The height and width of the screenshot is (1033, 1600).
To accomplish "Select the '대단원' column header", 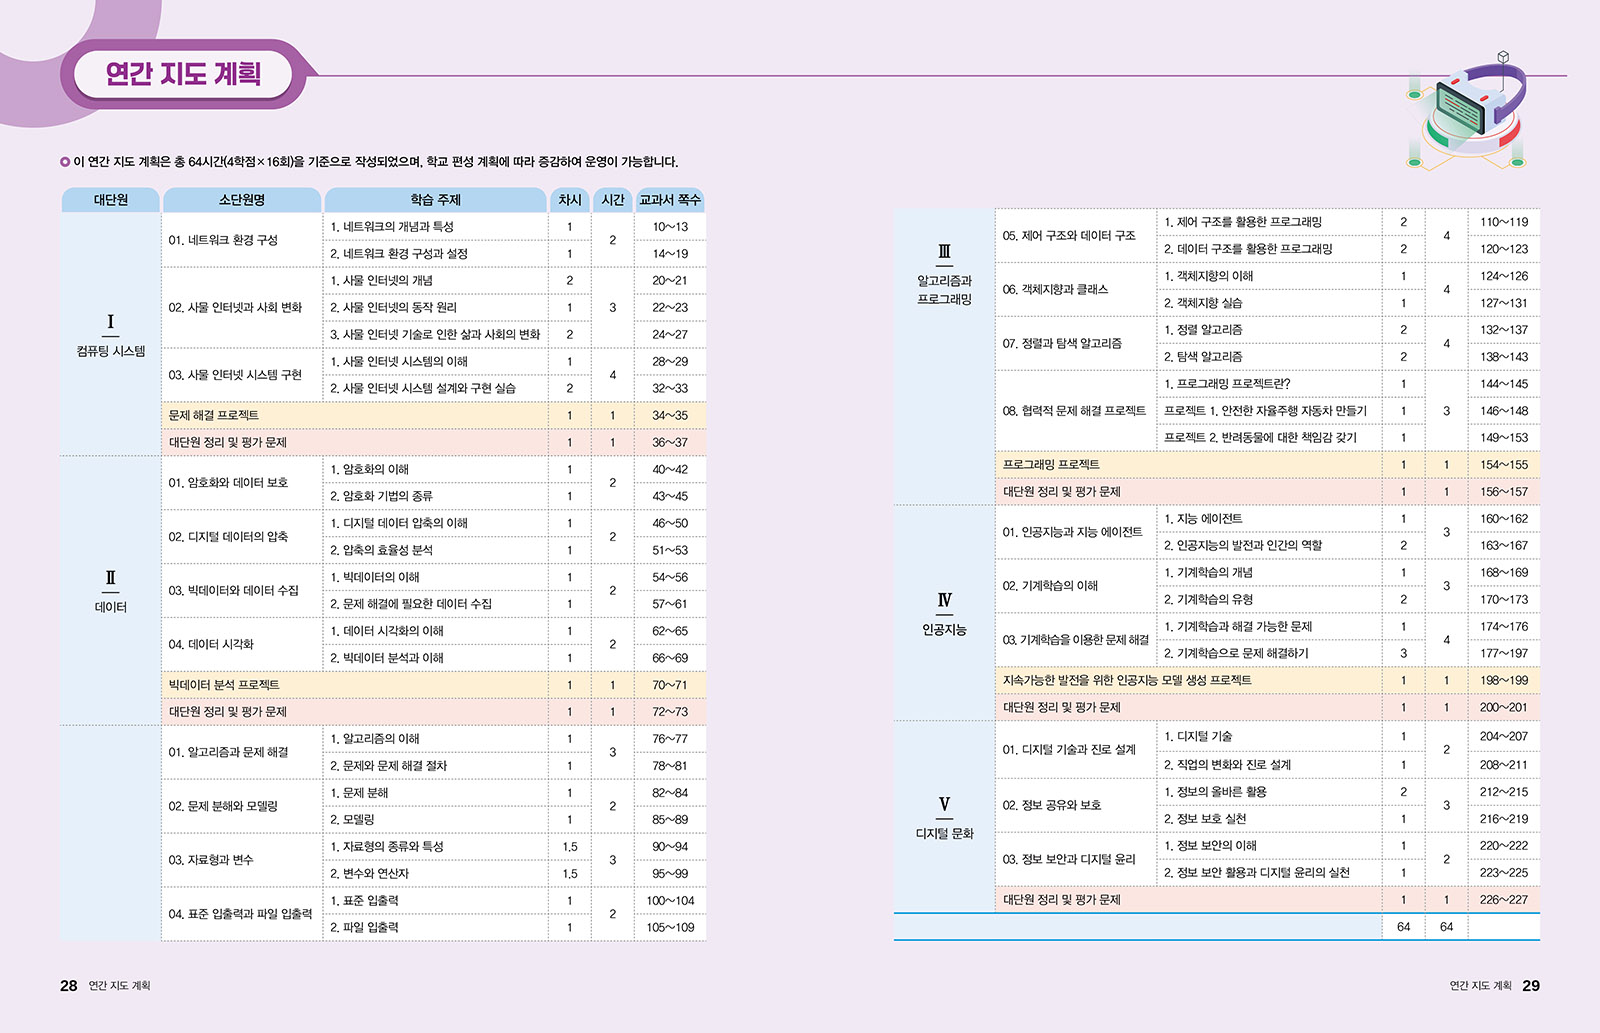I will tap(110, 200).
